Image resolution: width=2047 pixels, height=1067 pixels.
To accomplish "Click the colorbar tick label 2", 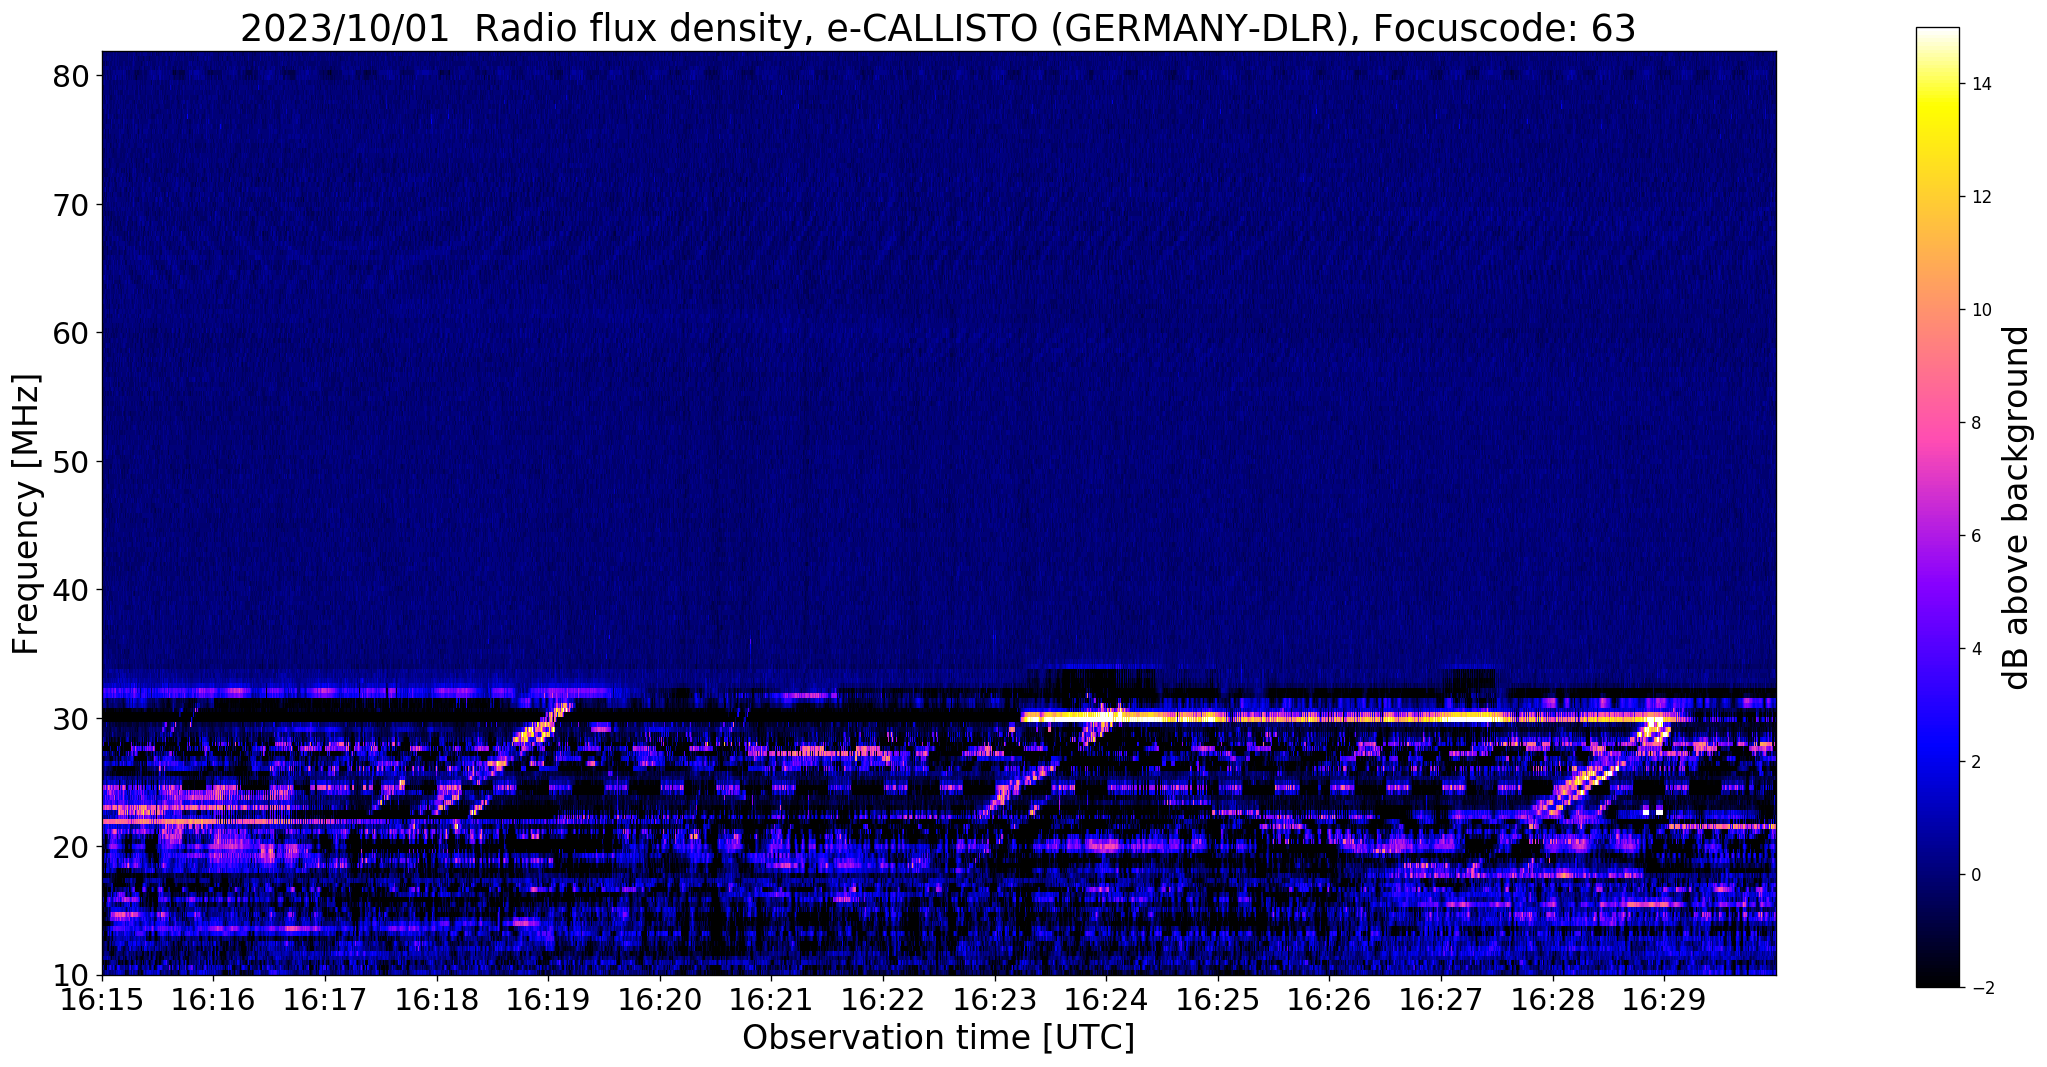I will [x=1976, y=762].
